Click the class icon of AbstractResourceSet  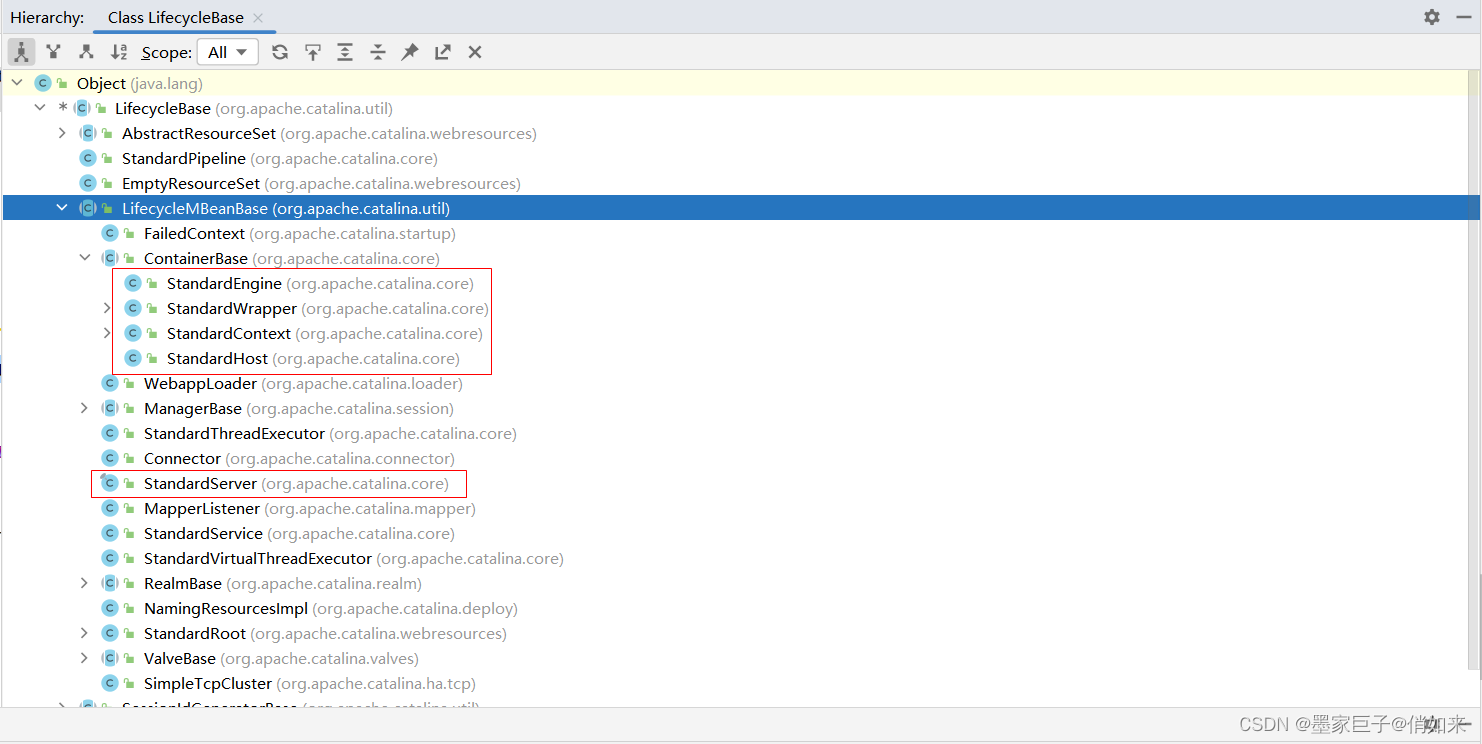click(x=88, y=133)
